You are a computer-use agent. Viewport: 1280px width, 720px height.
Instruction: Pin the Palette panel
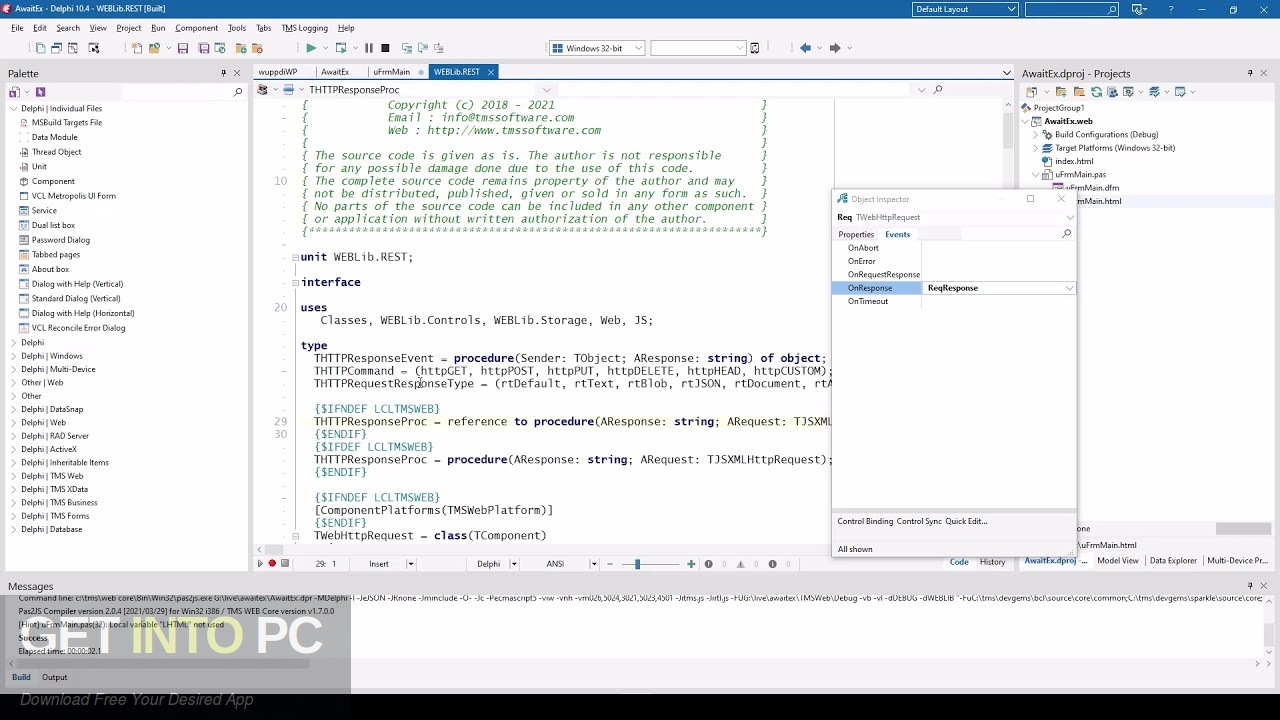(223, 73)
